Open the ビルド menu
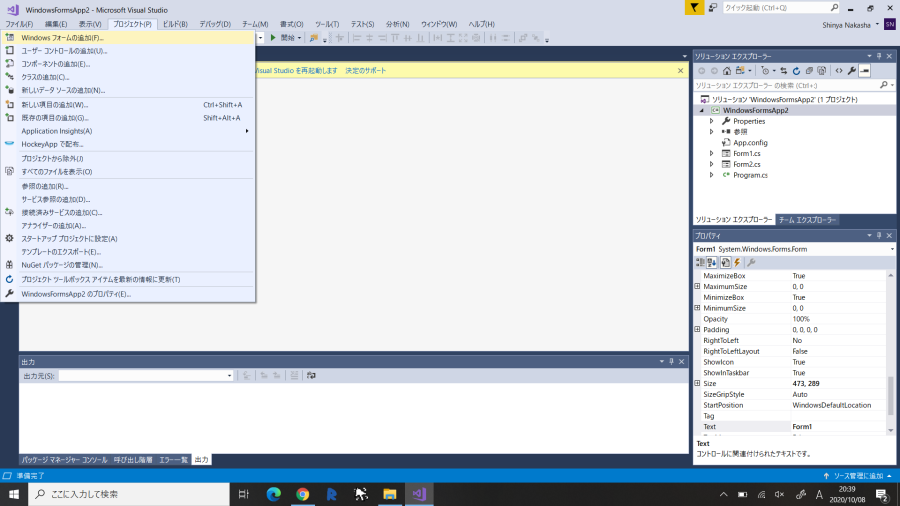This screenshot has width=900, height=506. tap(175, 24)
